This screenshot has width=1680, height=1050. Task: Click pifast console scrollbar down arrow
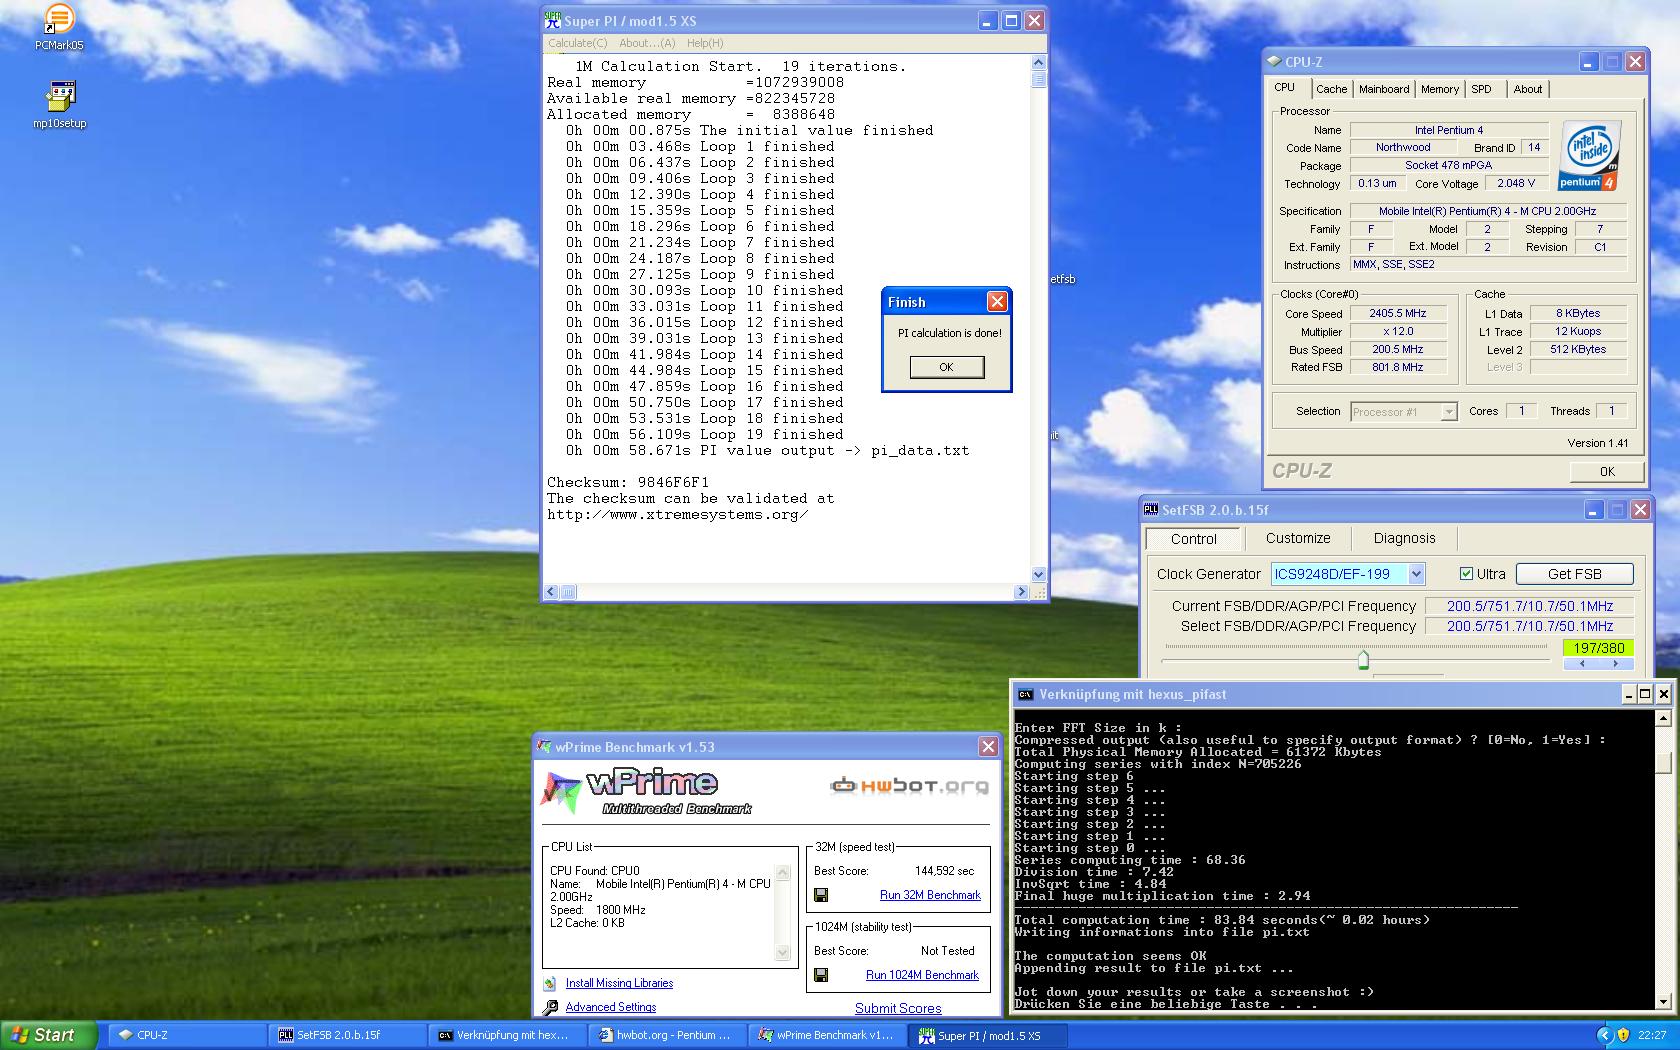coord(1664,1002)
